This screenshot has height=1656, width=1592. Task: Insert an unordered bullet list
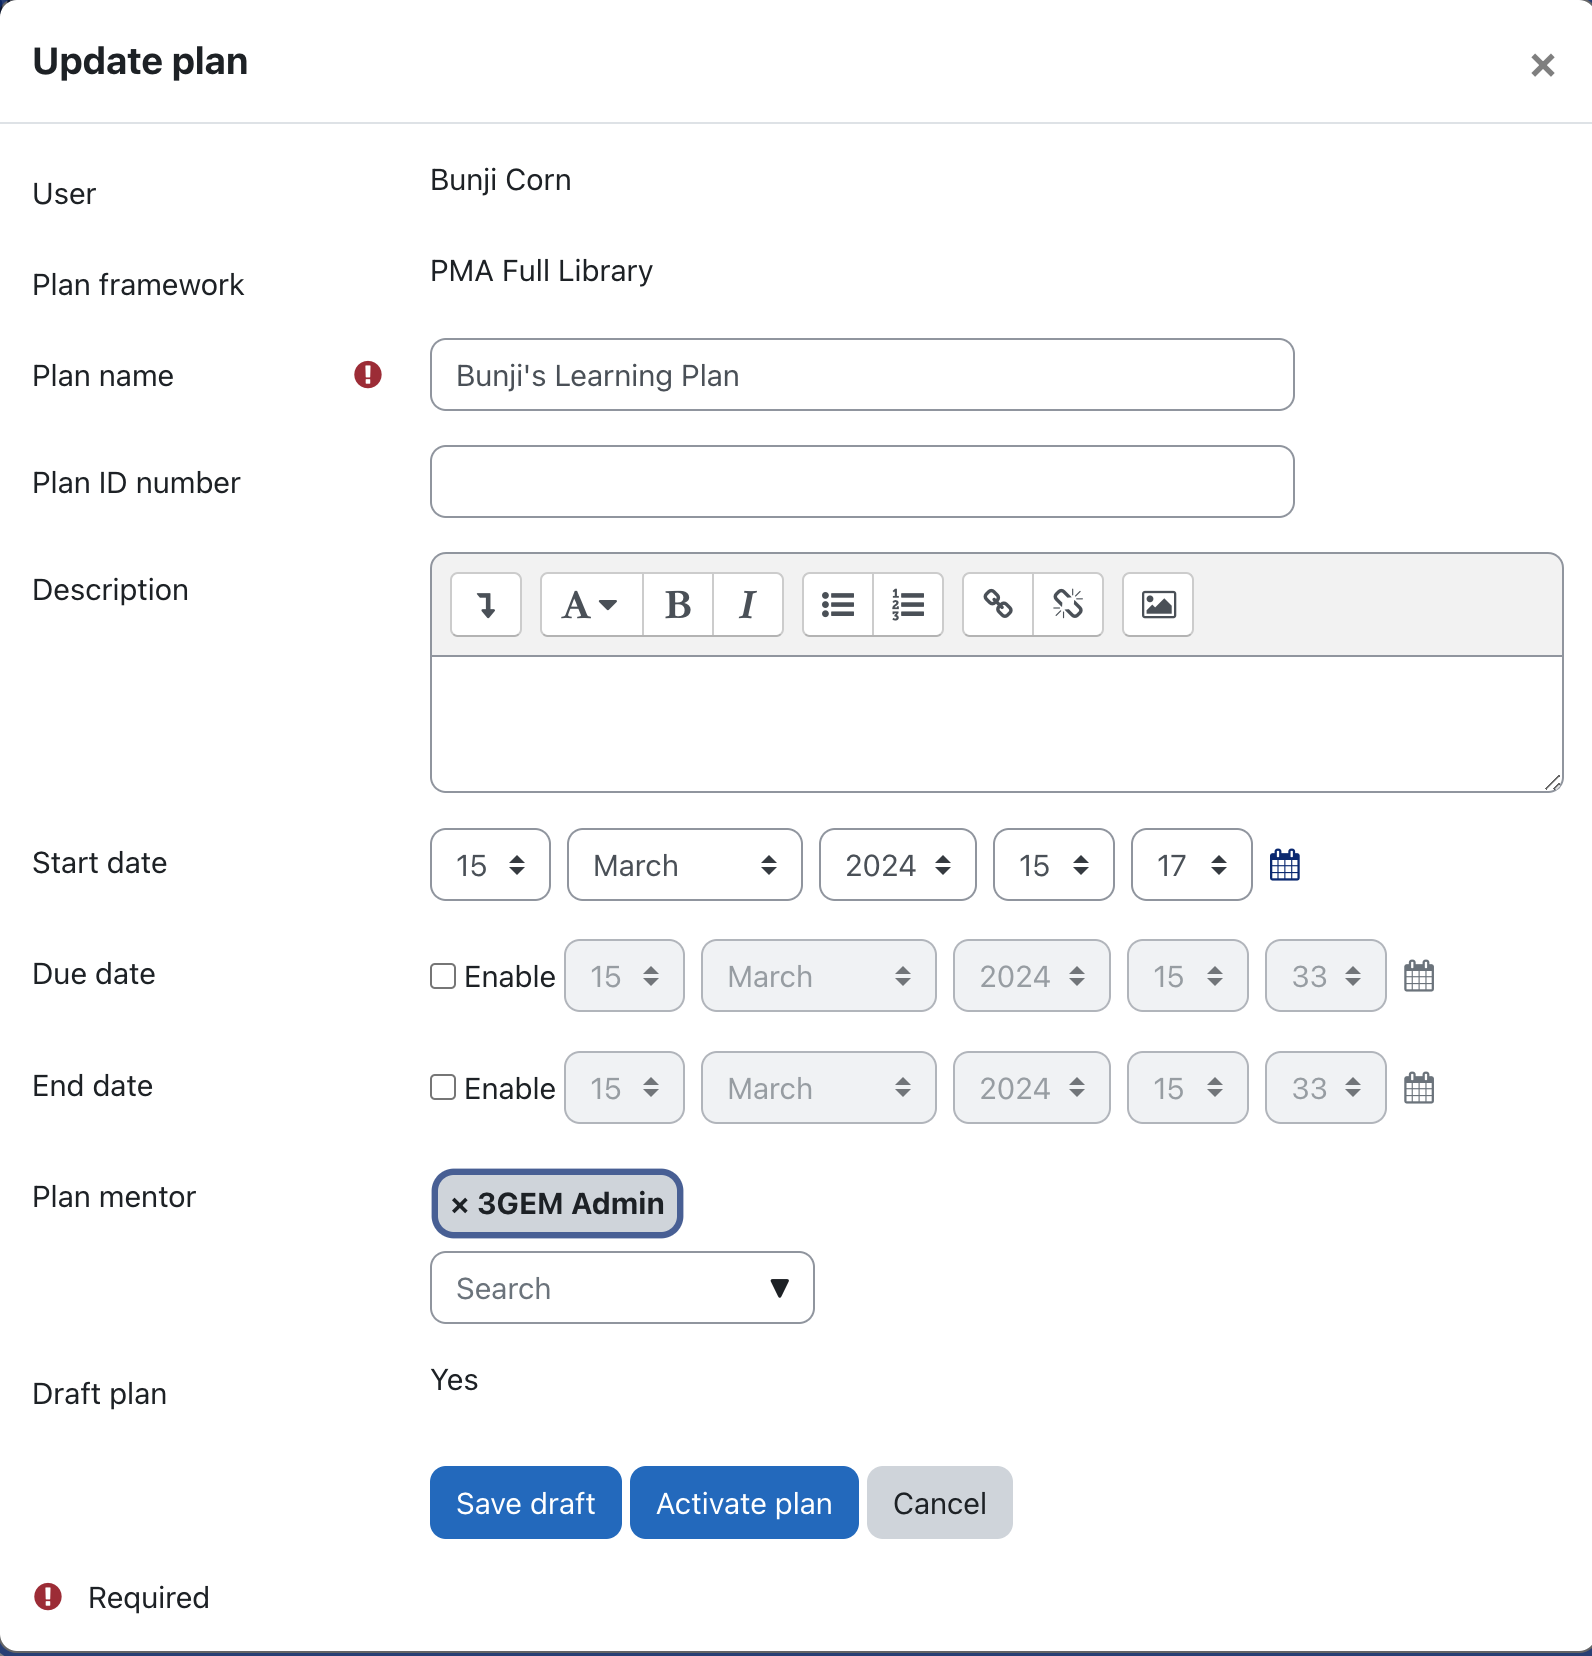pos(838,605)
